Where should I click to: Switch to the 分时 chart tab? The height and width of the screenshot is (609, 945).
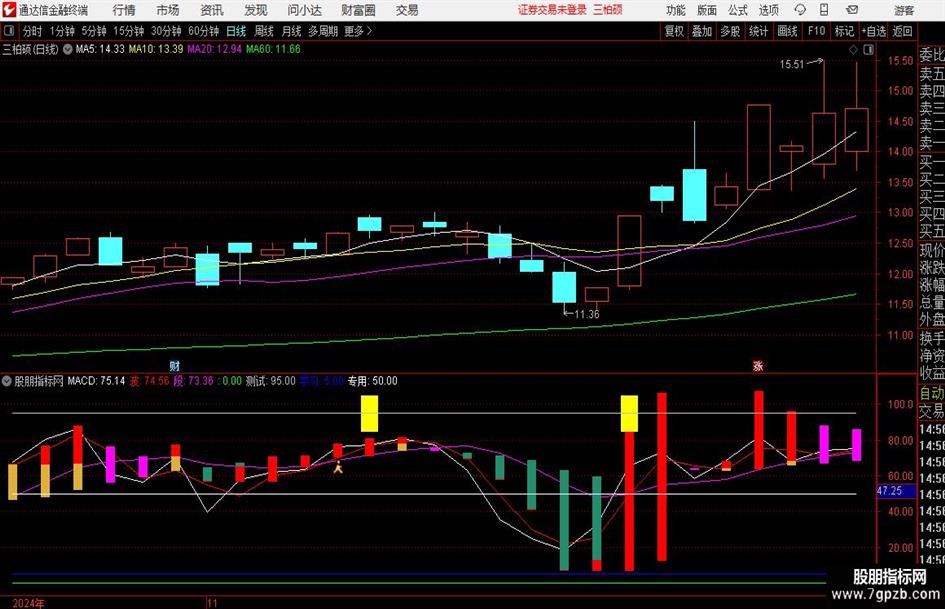pos(32,31)
